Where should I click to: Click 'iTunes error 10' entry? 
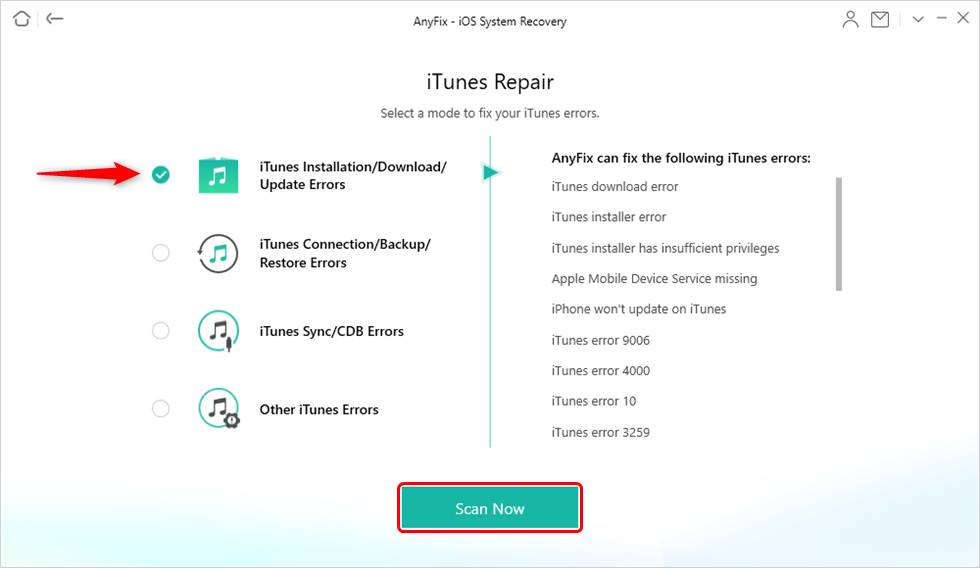point(594,401)
